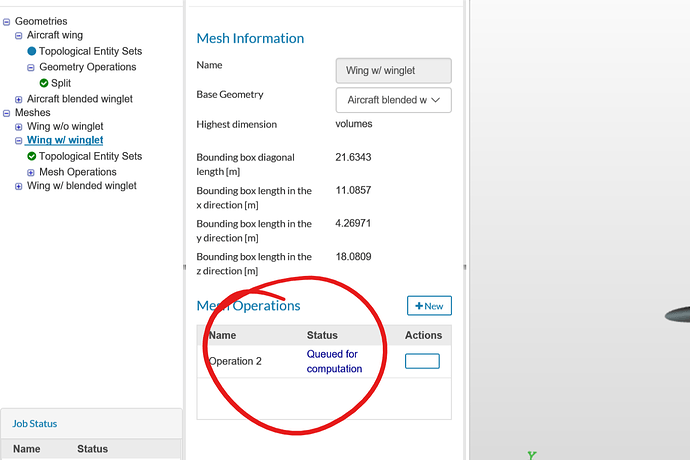Open Topological Entity Sets under Wing w/ winglet
Viewport: 690px width, 460px height.
pyautogui.click(x=90, y=156)
